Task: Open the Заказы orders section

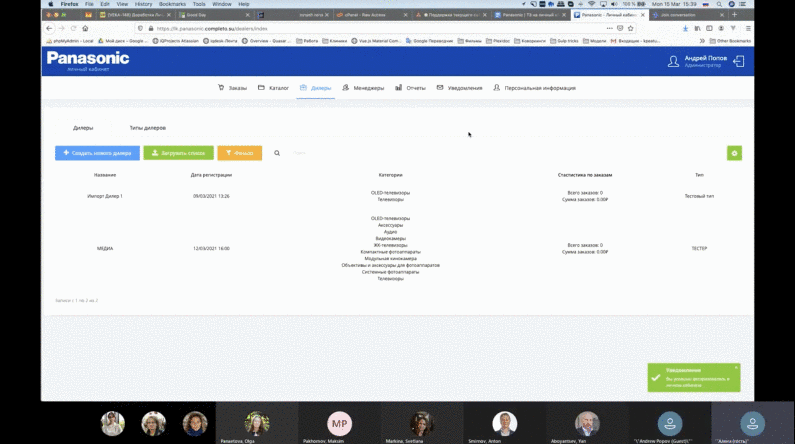Action: [x=232, y=88]
